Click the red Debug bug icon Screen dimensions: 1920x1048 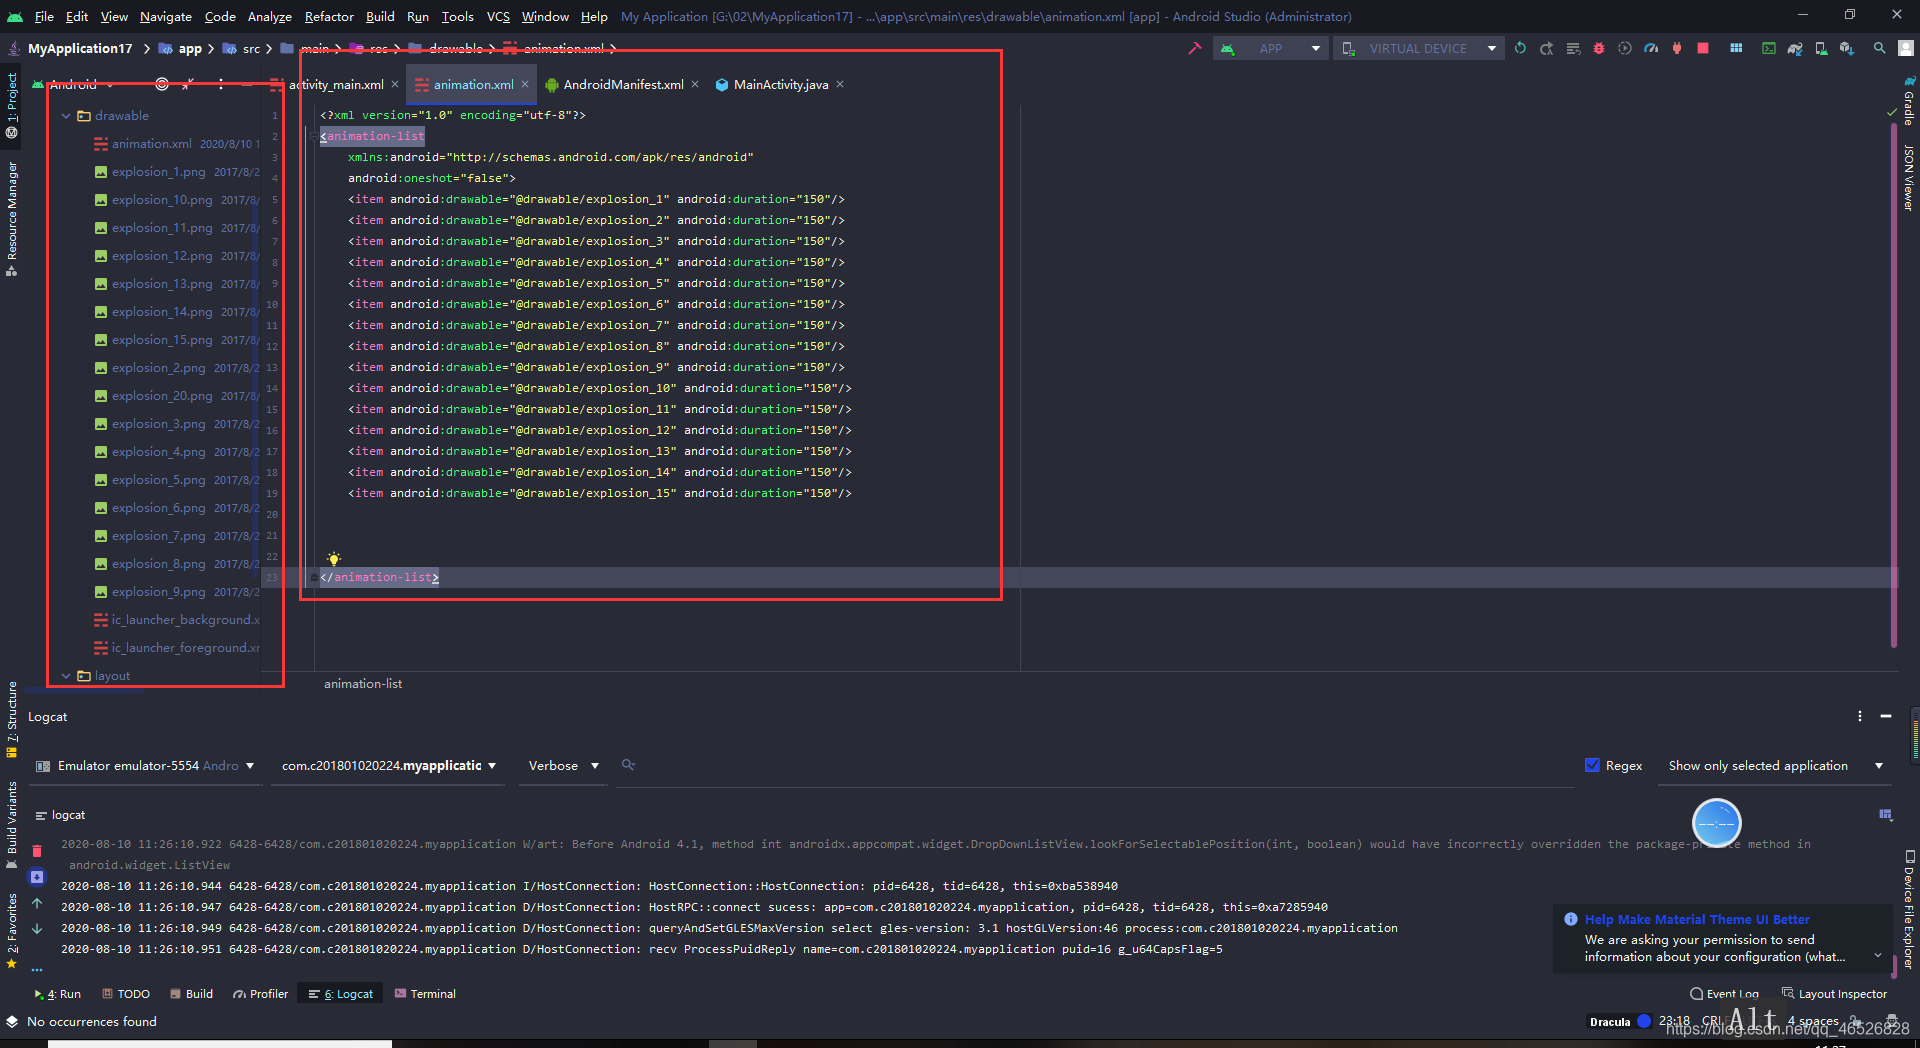click(1599, 48)
